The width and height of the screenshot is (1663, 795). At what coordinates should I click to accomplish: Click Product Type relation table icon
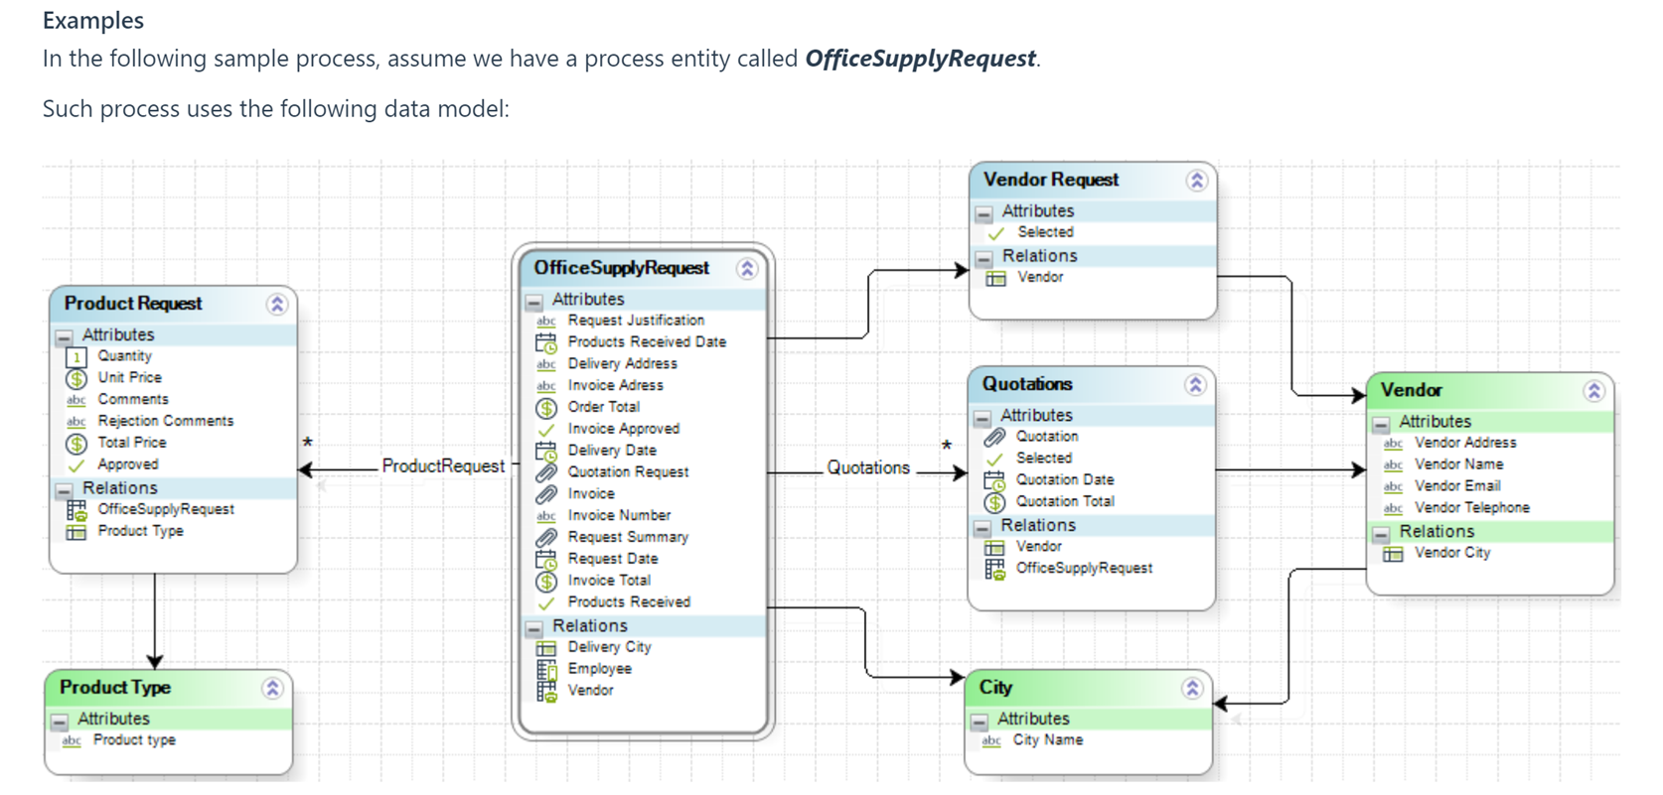click(x=76, y=532)
